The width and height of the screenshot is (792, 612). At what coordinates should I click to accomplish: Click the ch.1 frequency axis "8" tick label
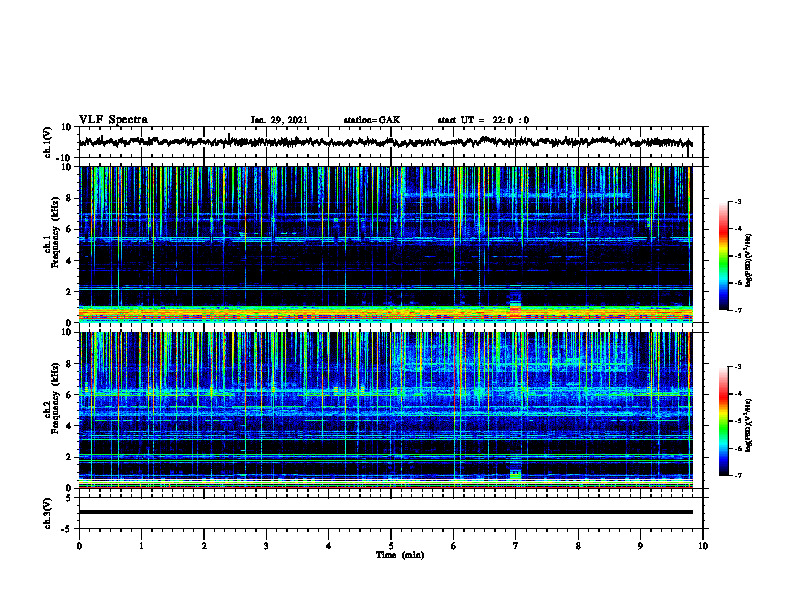[x=69, y=198]
